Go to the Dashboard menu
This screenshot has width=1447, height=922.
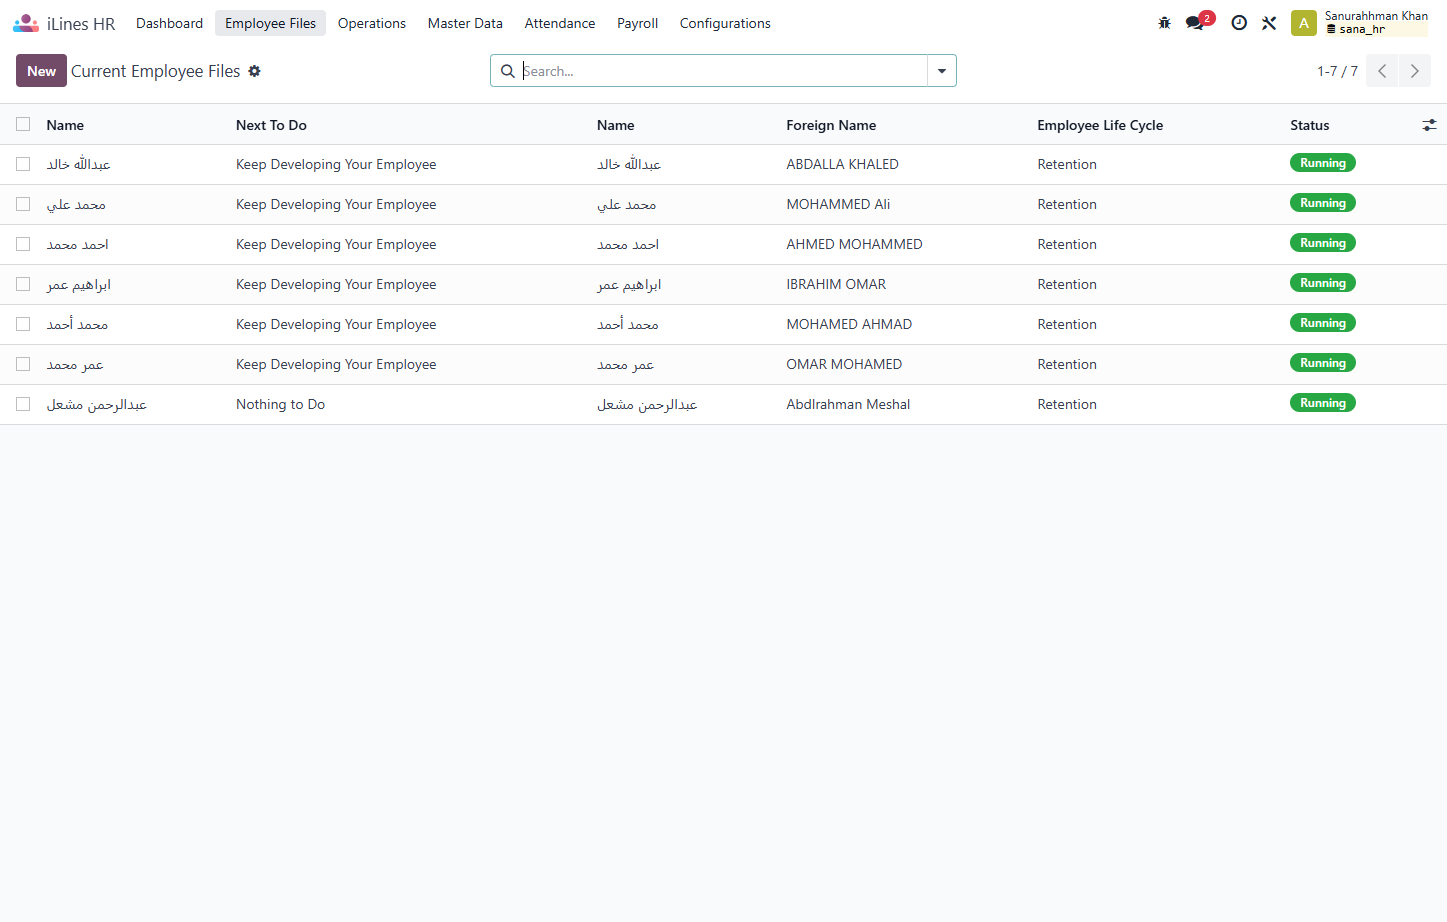(x=169, y=23)
